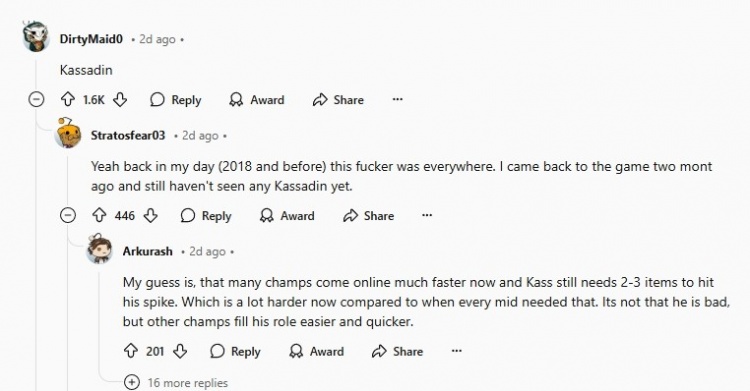Upvote Stratosfear03's comment

click(99, 215)
